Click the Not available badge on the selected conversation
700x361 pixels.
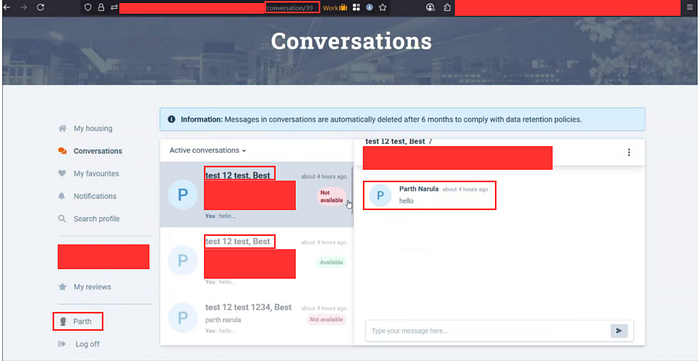[x=332, y=197]
